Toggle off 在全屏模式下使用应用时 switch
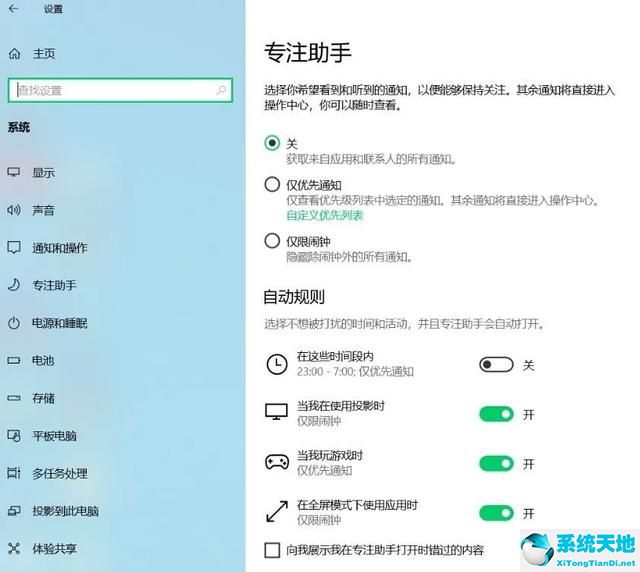Viewport: 640px width, 572px height. click(496, 513)
